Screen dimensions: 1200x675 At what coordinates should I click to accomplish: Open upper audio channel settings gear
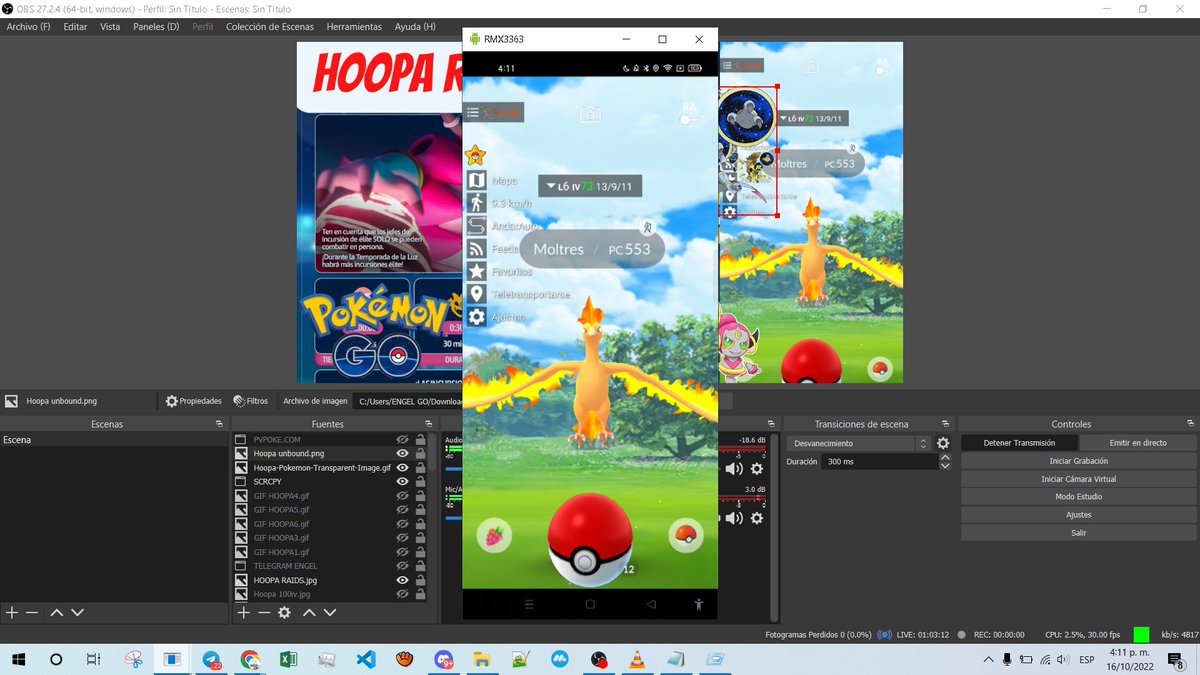point(757,468)
